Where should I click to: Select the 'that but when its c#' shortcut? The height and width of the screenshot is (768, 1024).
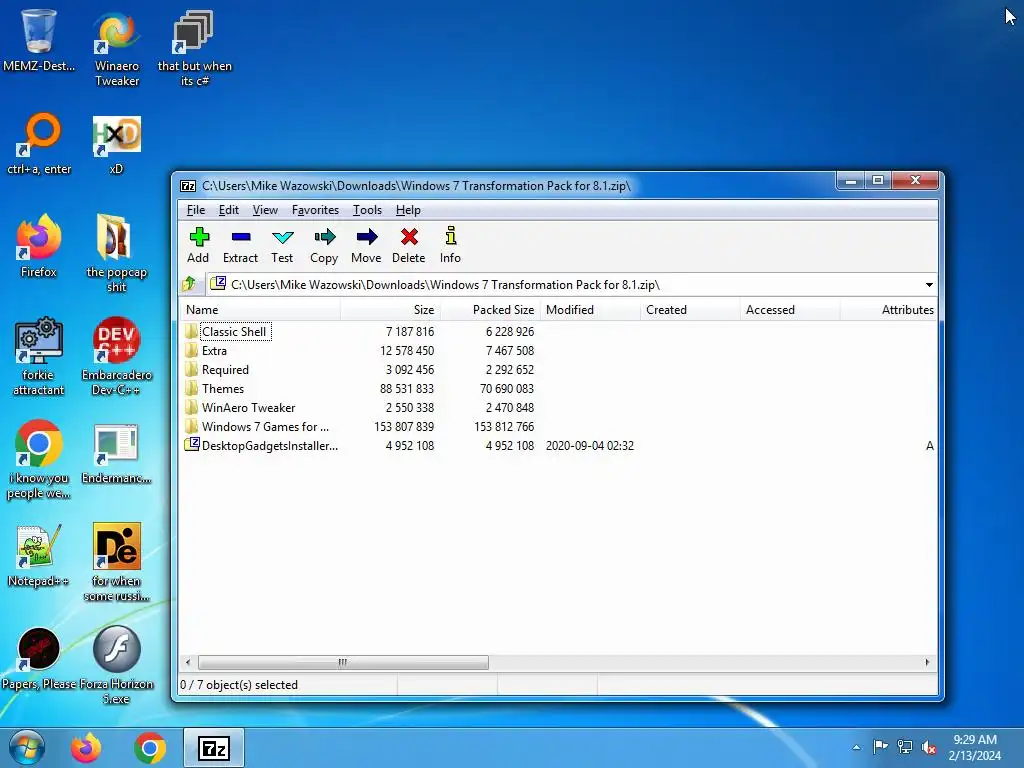coord(195,48)
